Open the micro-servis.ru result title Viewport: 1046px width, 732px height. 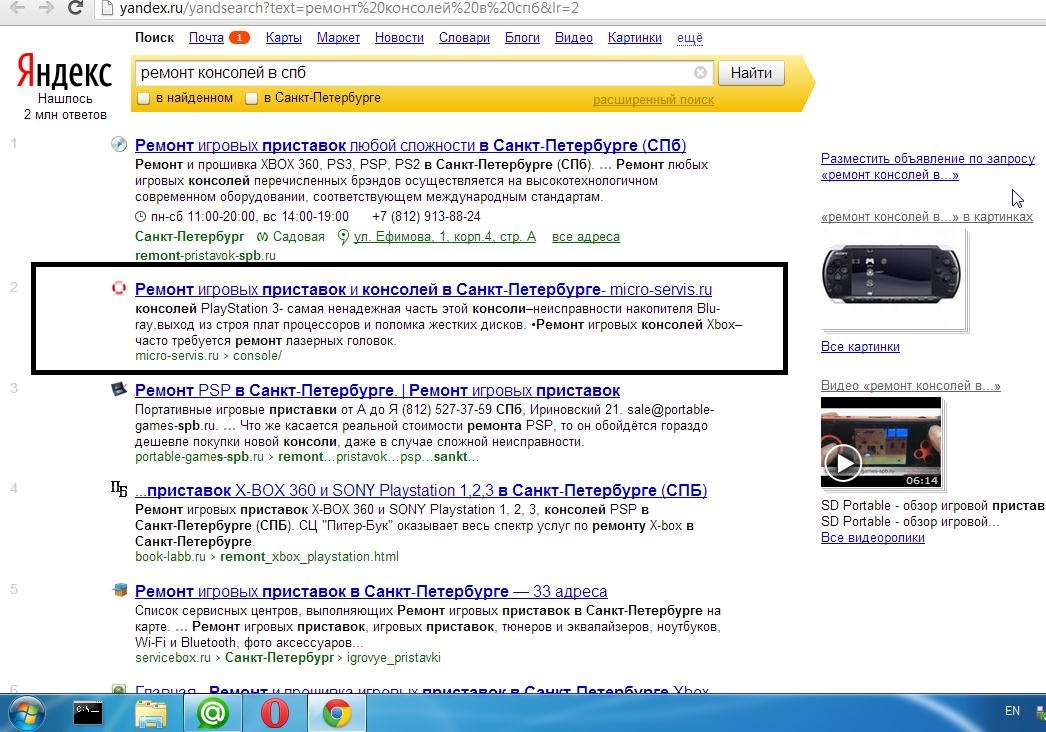tap(423, 289)
